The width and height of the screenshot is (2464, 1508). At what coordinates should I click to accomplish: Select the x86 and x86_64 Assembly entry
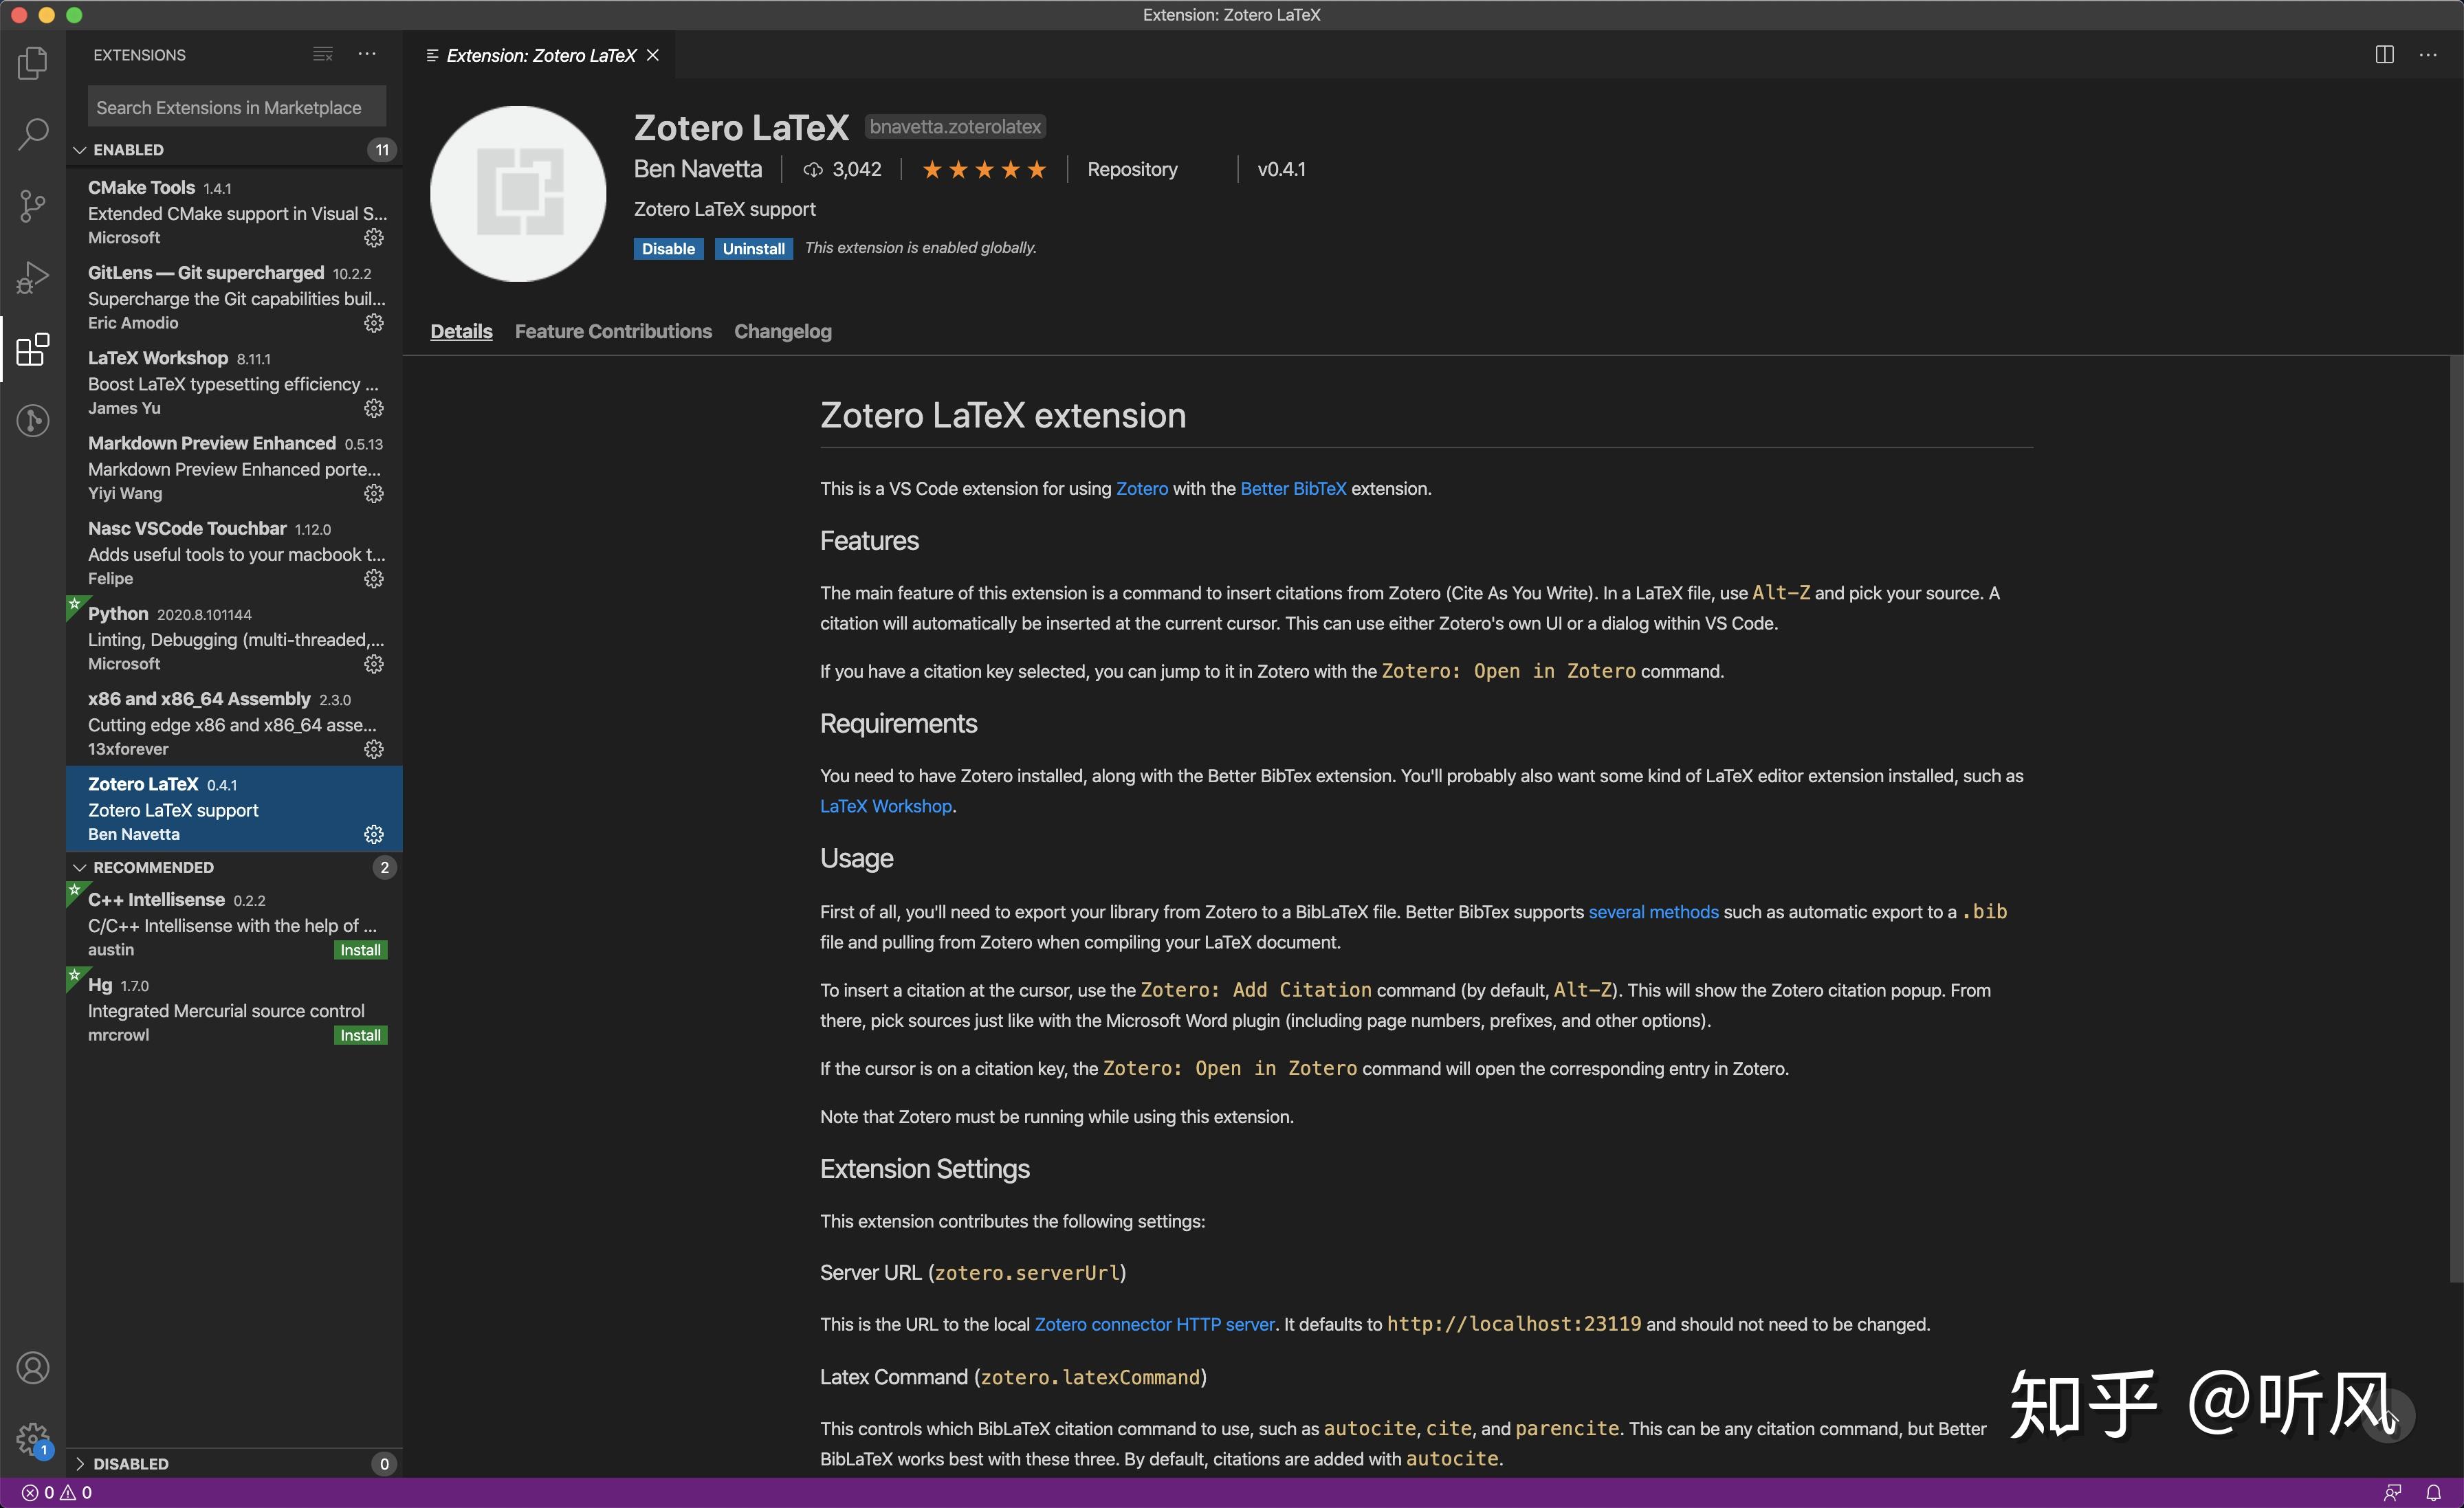233,723
